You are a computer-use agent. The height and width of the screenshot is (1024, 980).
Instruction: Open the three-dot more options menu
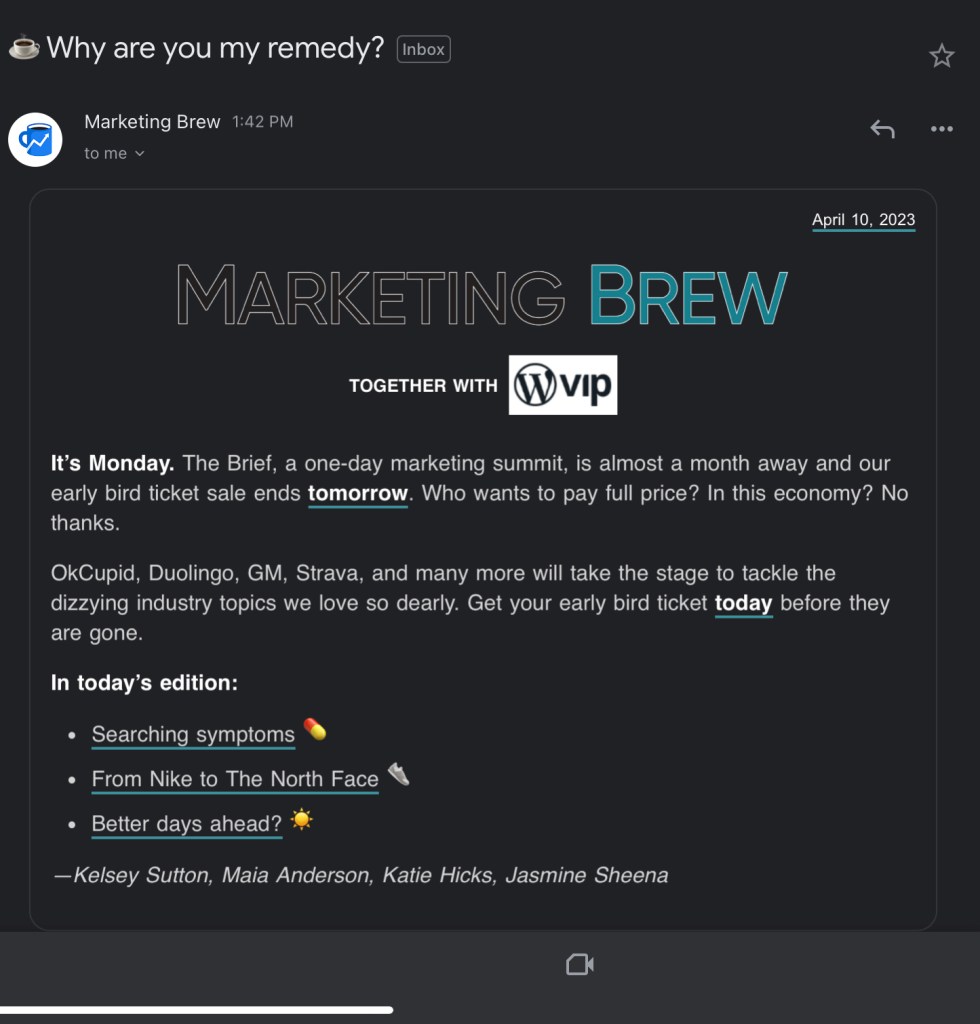941,129
